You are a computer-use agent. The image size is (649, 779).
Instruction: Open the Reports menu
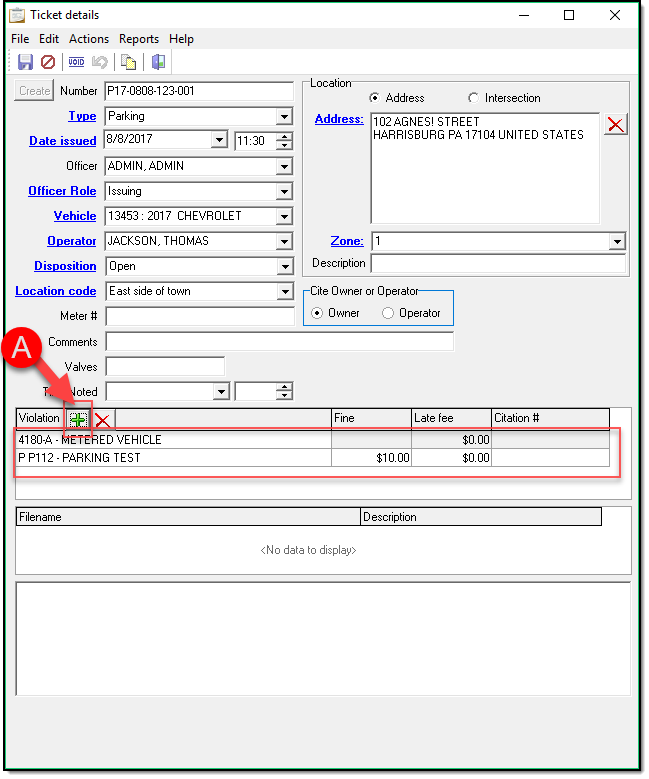139,39
